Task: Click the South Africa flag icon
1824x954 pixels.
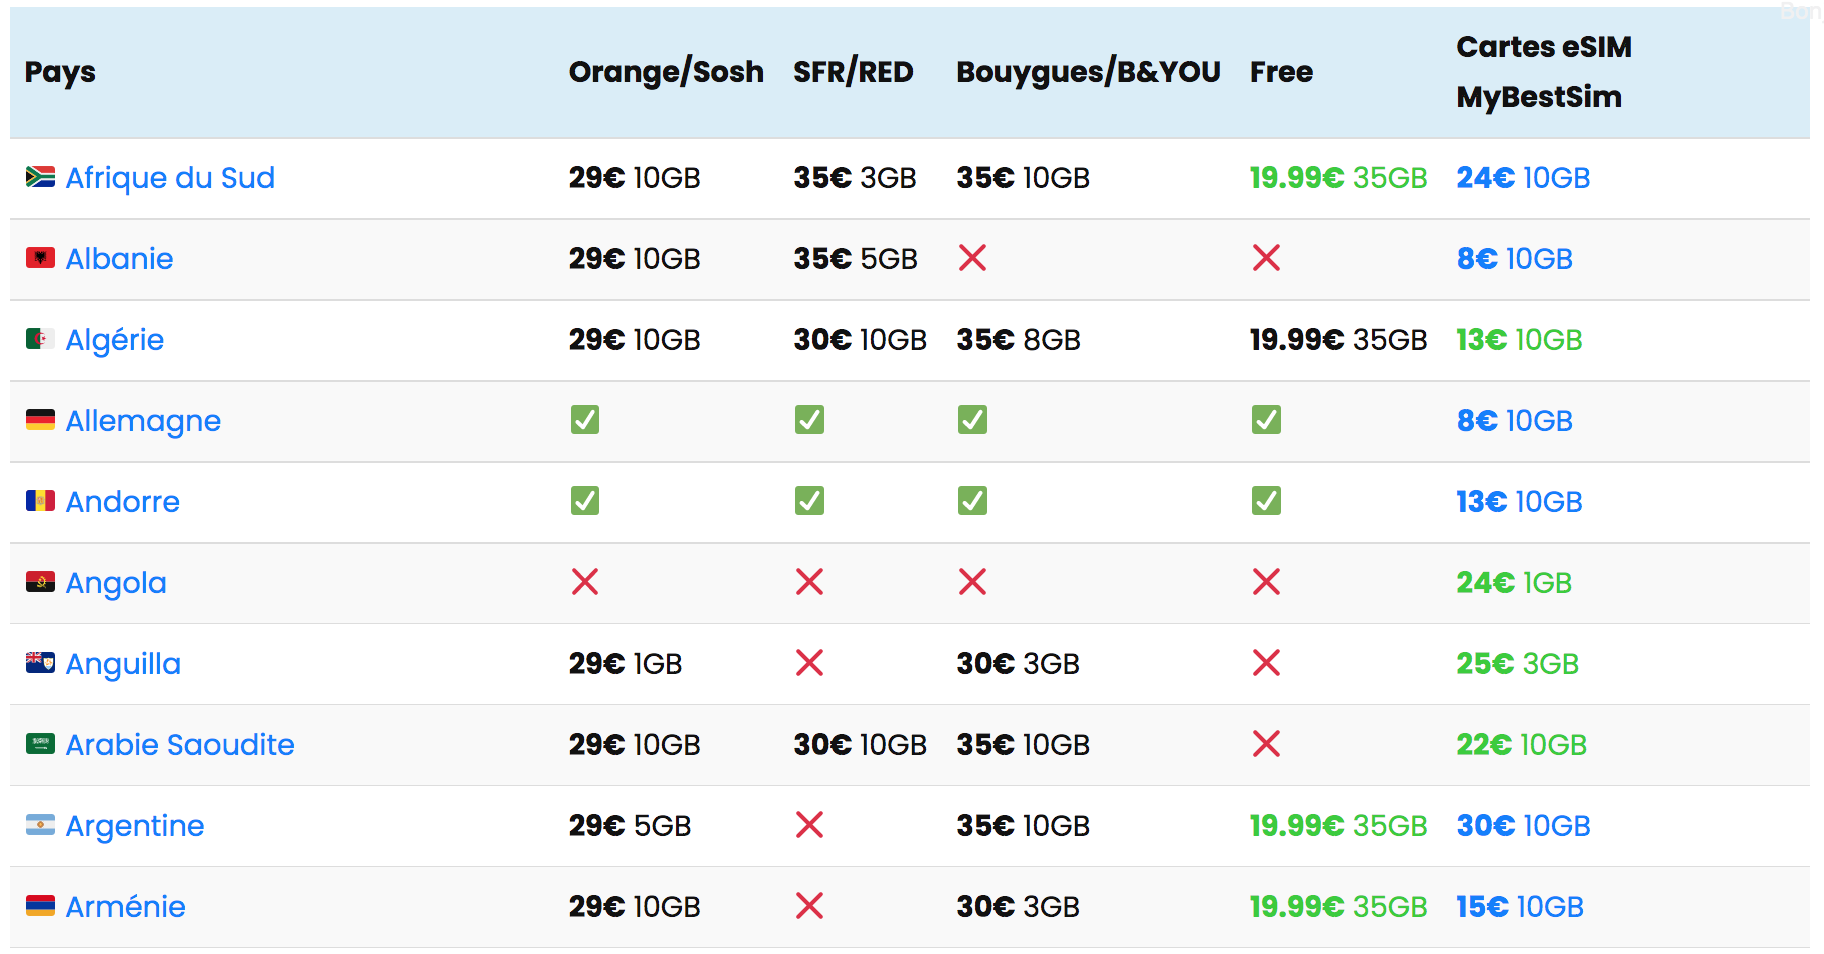Action: pyautogui.click(x=40, y=177)
